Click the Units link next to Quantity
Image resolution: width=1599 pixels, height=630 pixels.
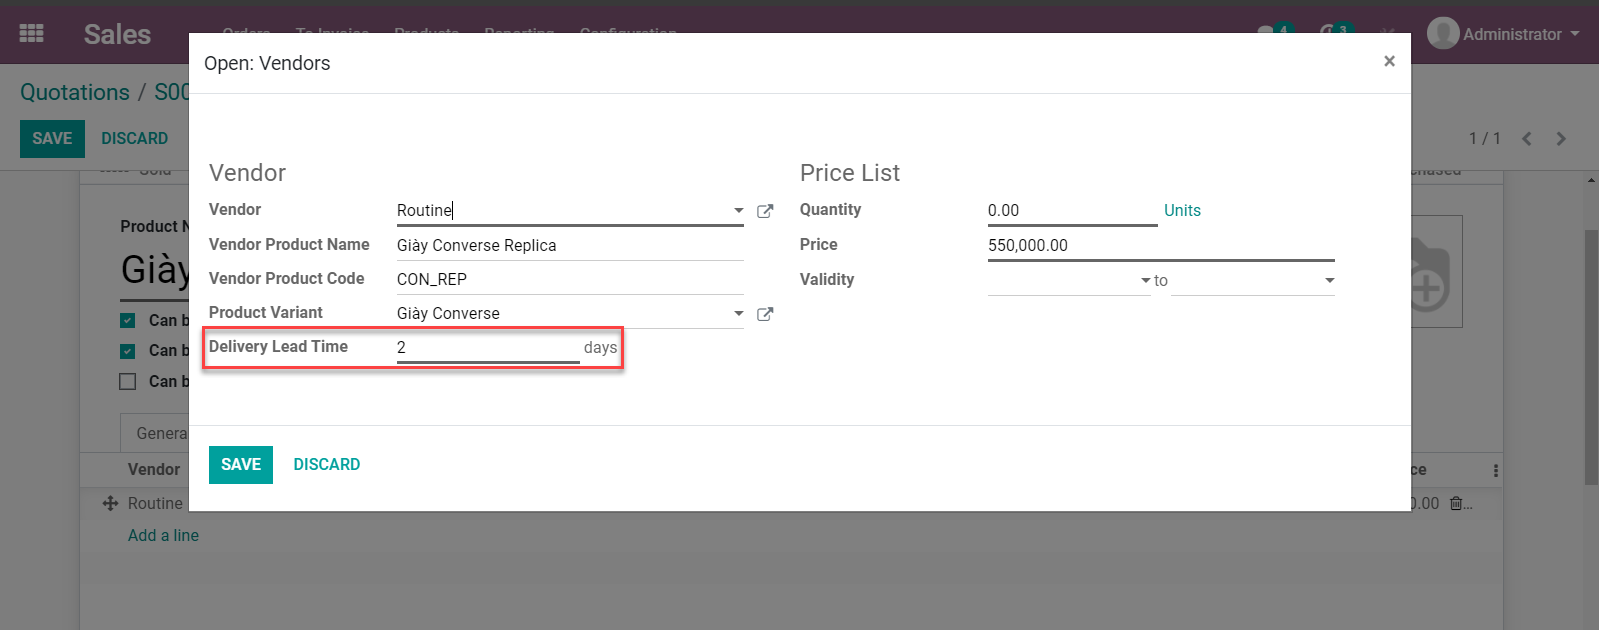point(1182,211)
